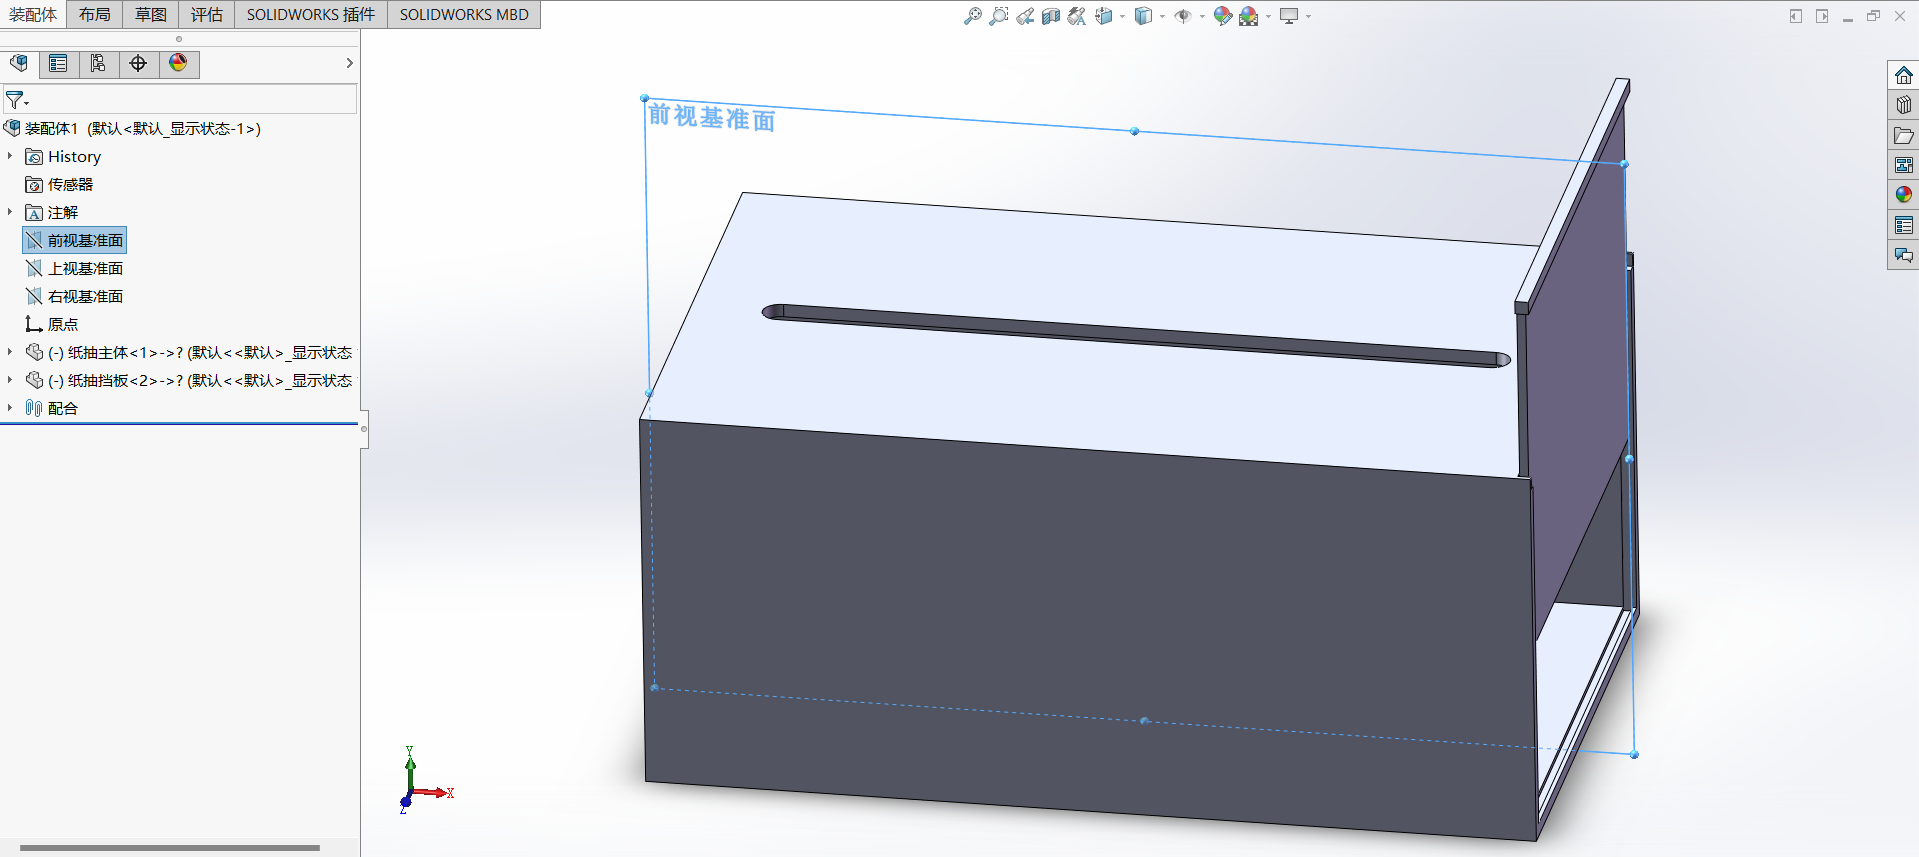Screen dimensions: 1919x857
Task: Open the File Explorer task pane tab
Action: tap(1903, 135)
